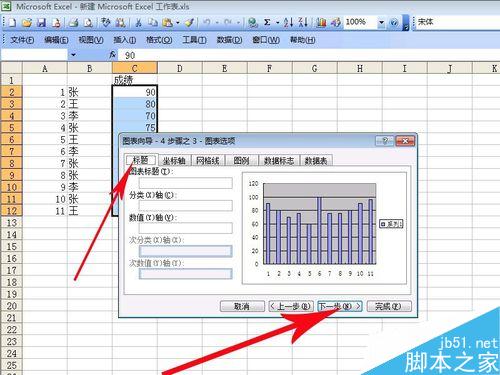This screenshot has height=375, width=500.
Task: Click the Undo arrow icon
Action: [x=207, y=23]
